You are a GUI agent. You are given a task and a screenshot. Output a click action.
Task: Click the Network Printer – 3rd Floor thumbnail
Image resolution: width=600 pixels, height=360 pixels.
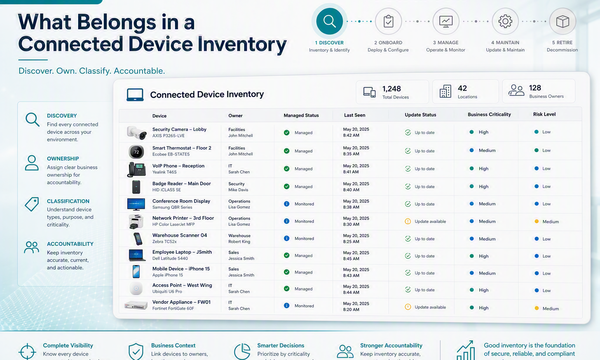coord(136,221)
